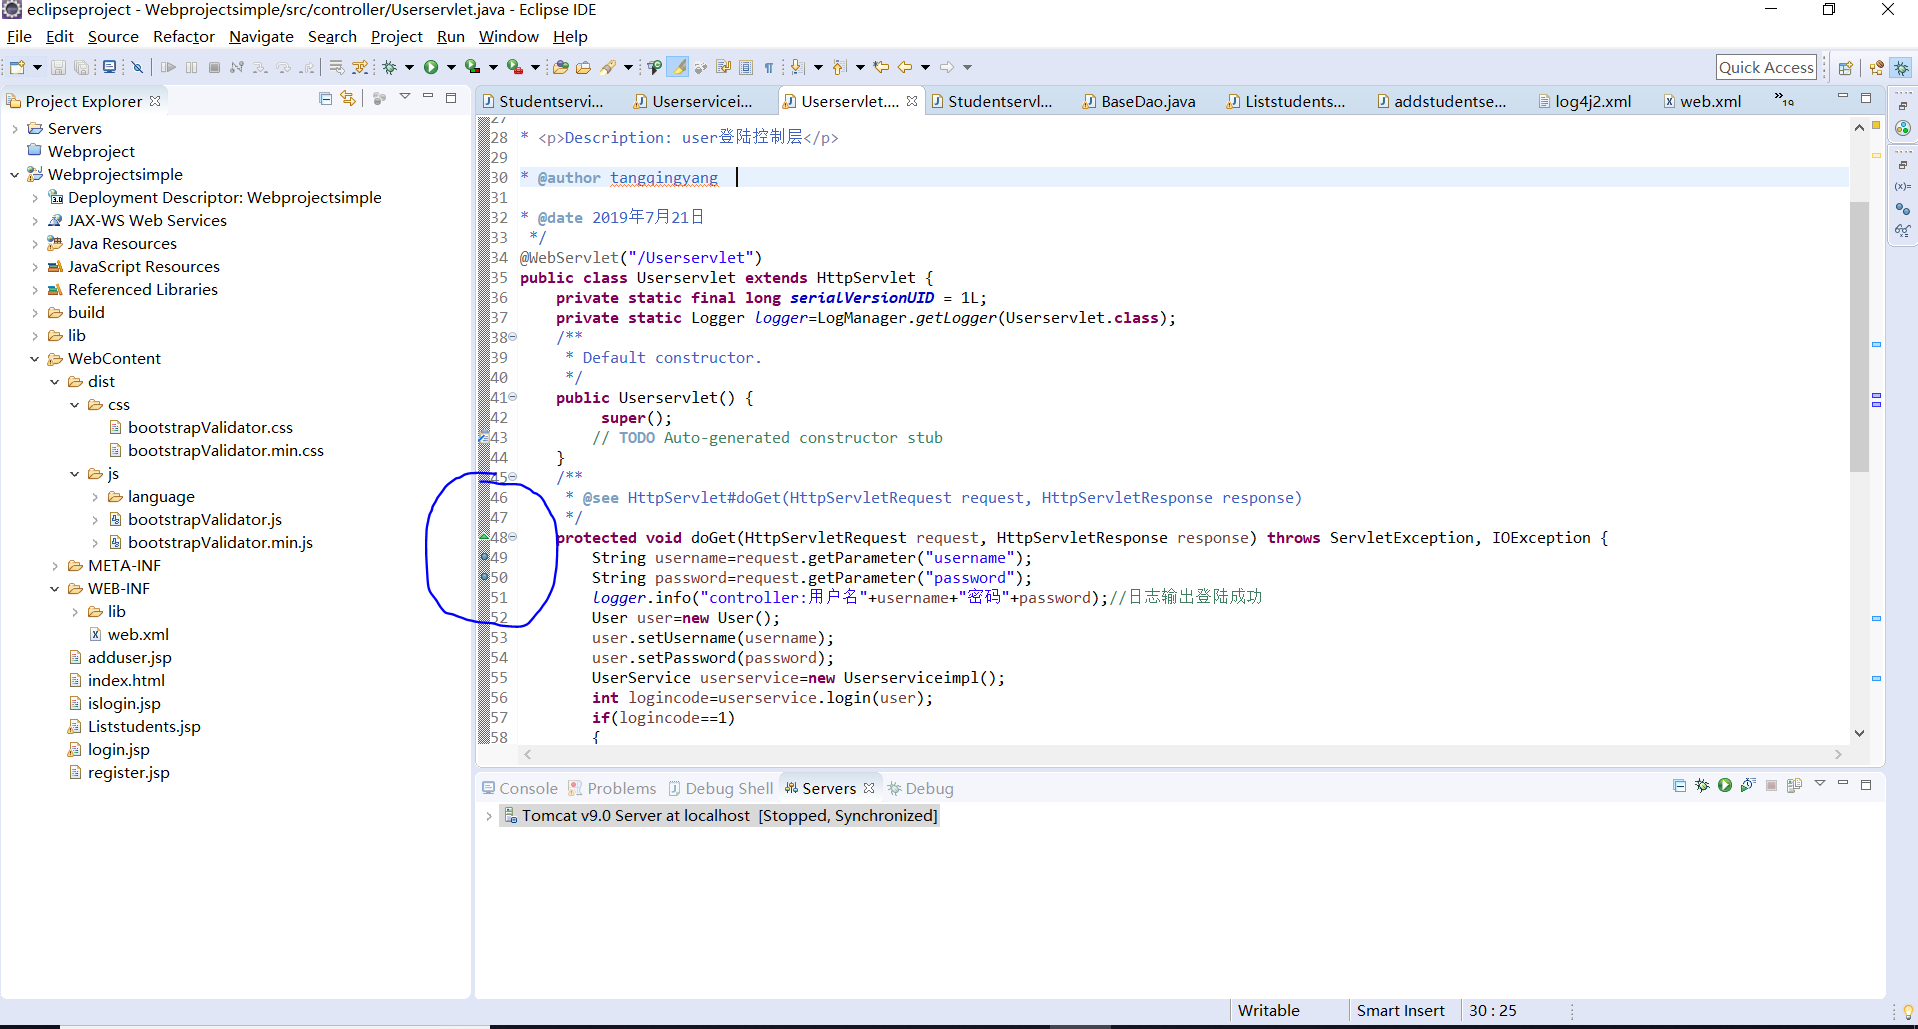Click the Resume debug icon in the toolbar

pos(168,67)
